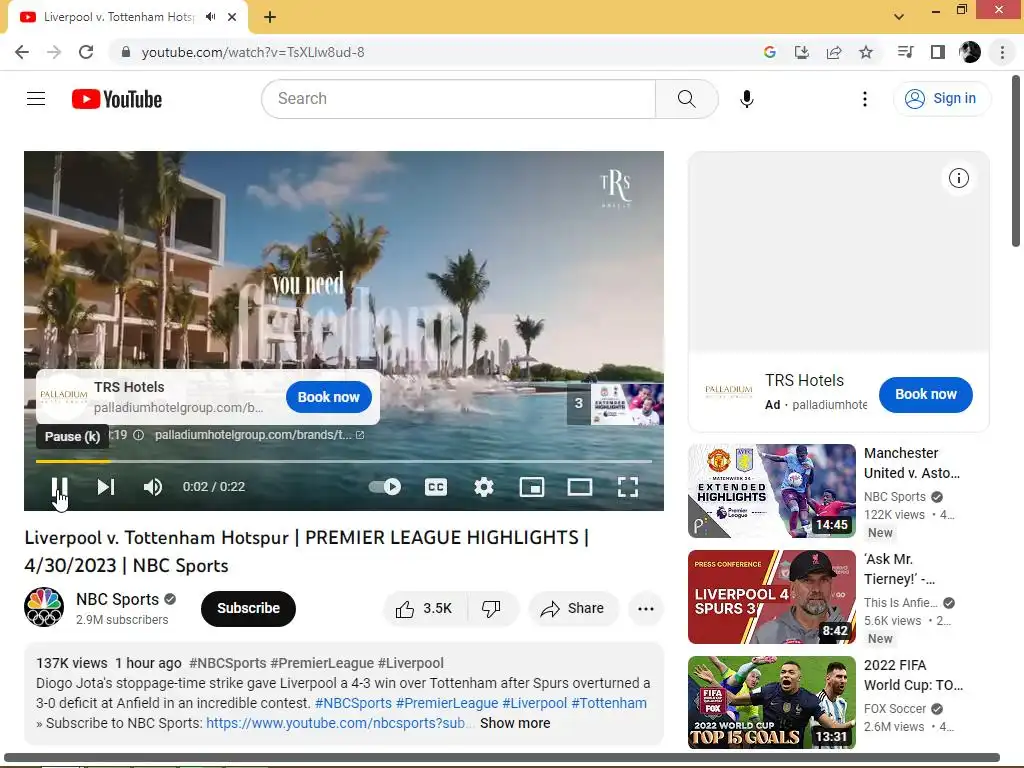The image size is (1024, 768).
Task: Open 2022 World Cup Top 15 Goals thumbnail
Action: point(772,703)
